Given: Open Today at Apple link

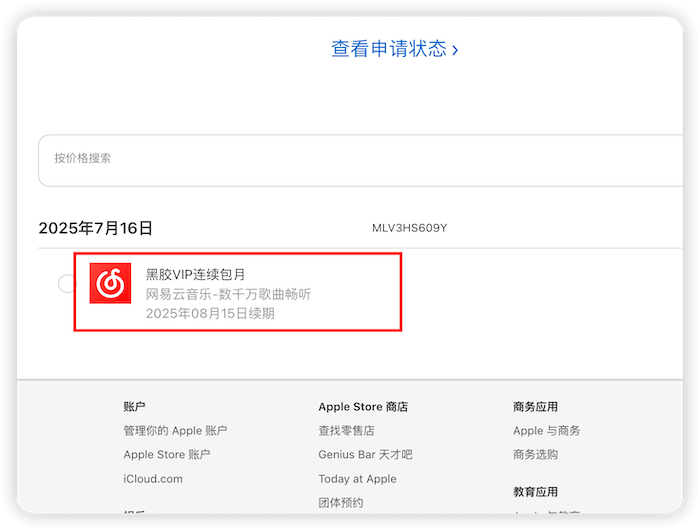Looking at the screenshot, I should pyautogui.click(x=357, y=479).
